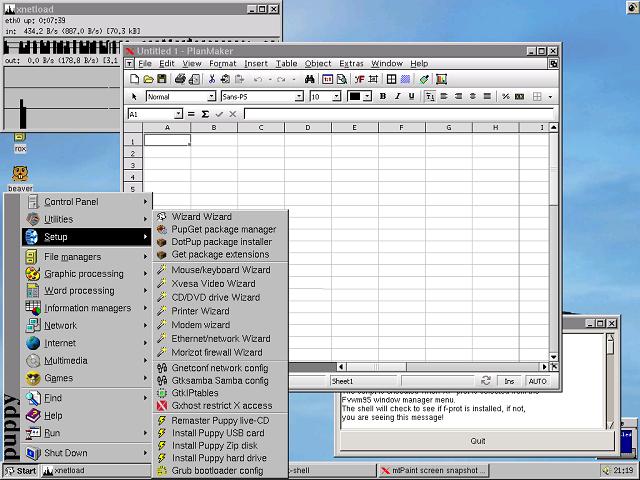This screenshot has height=480, width=640.
Task: Click the binoculars Find icon
Action: (x=309, y=79)
